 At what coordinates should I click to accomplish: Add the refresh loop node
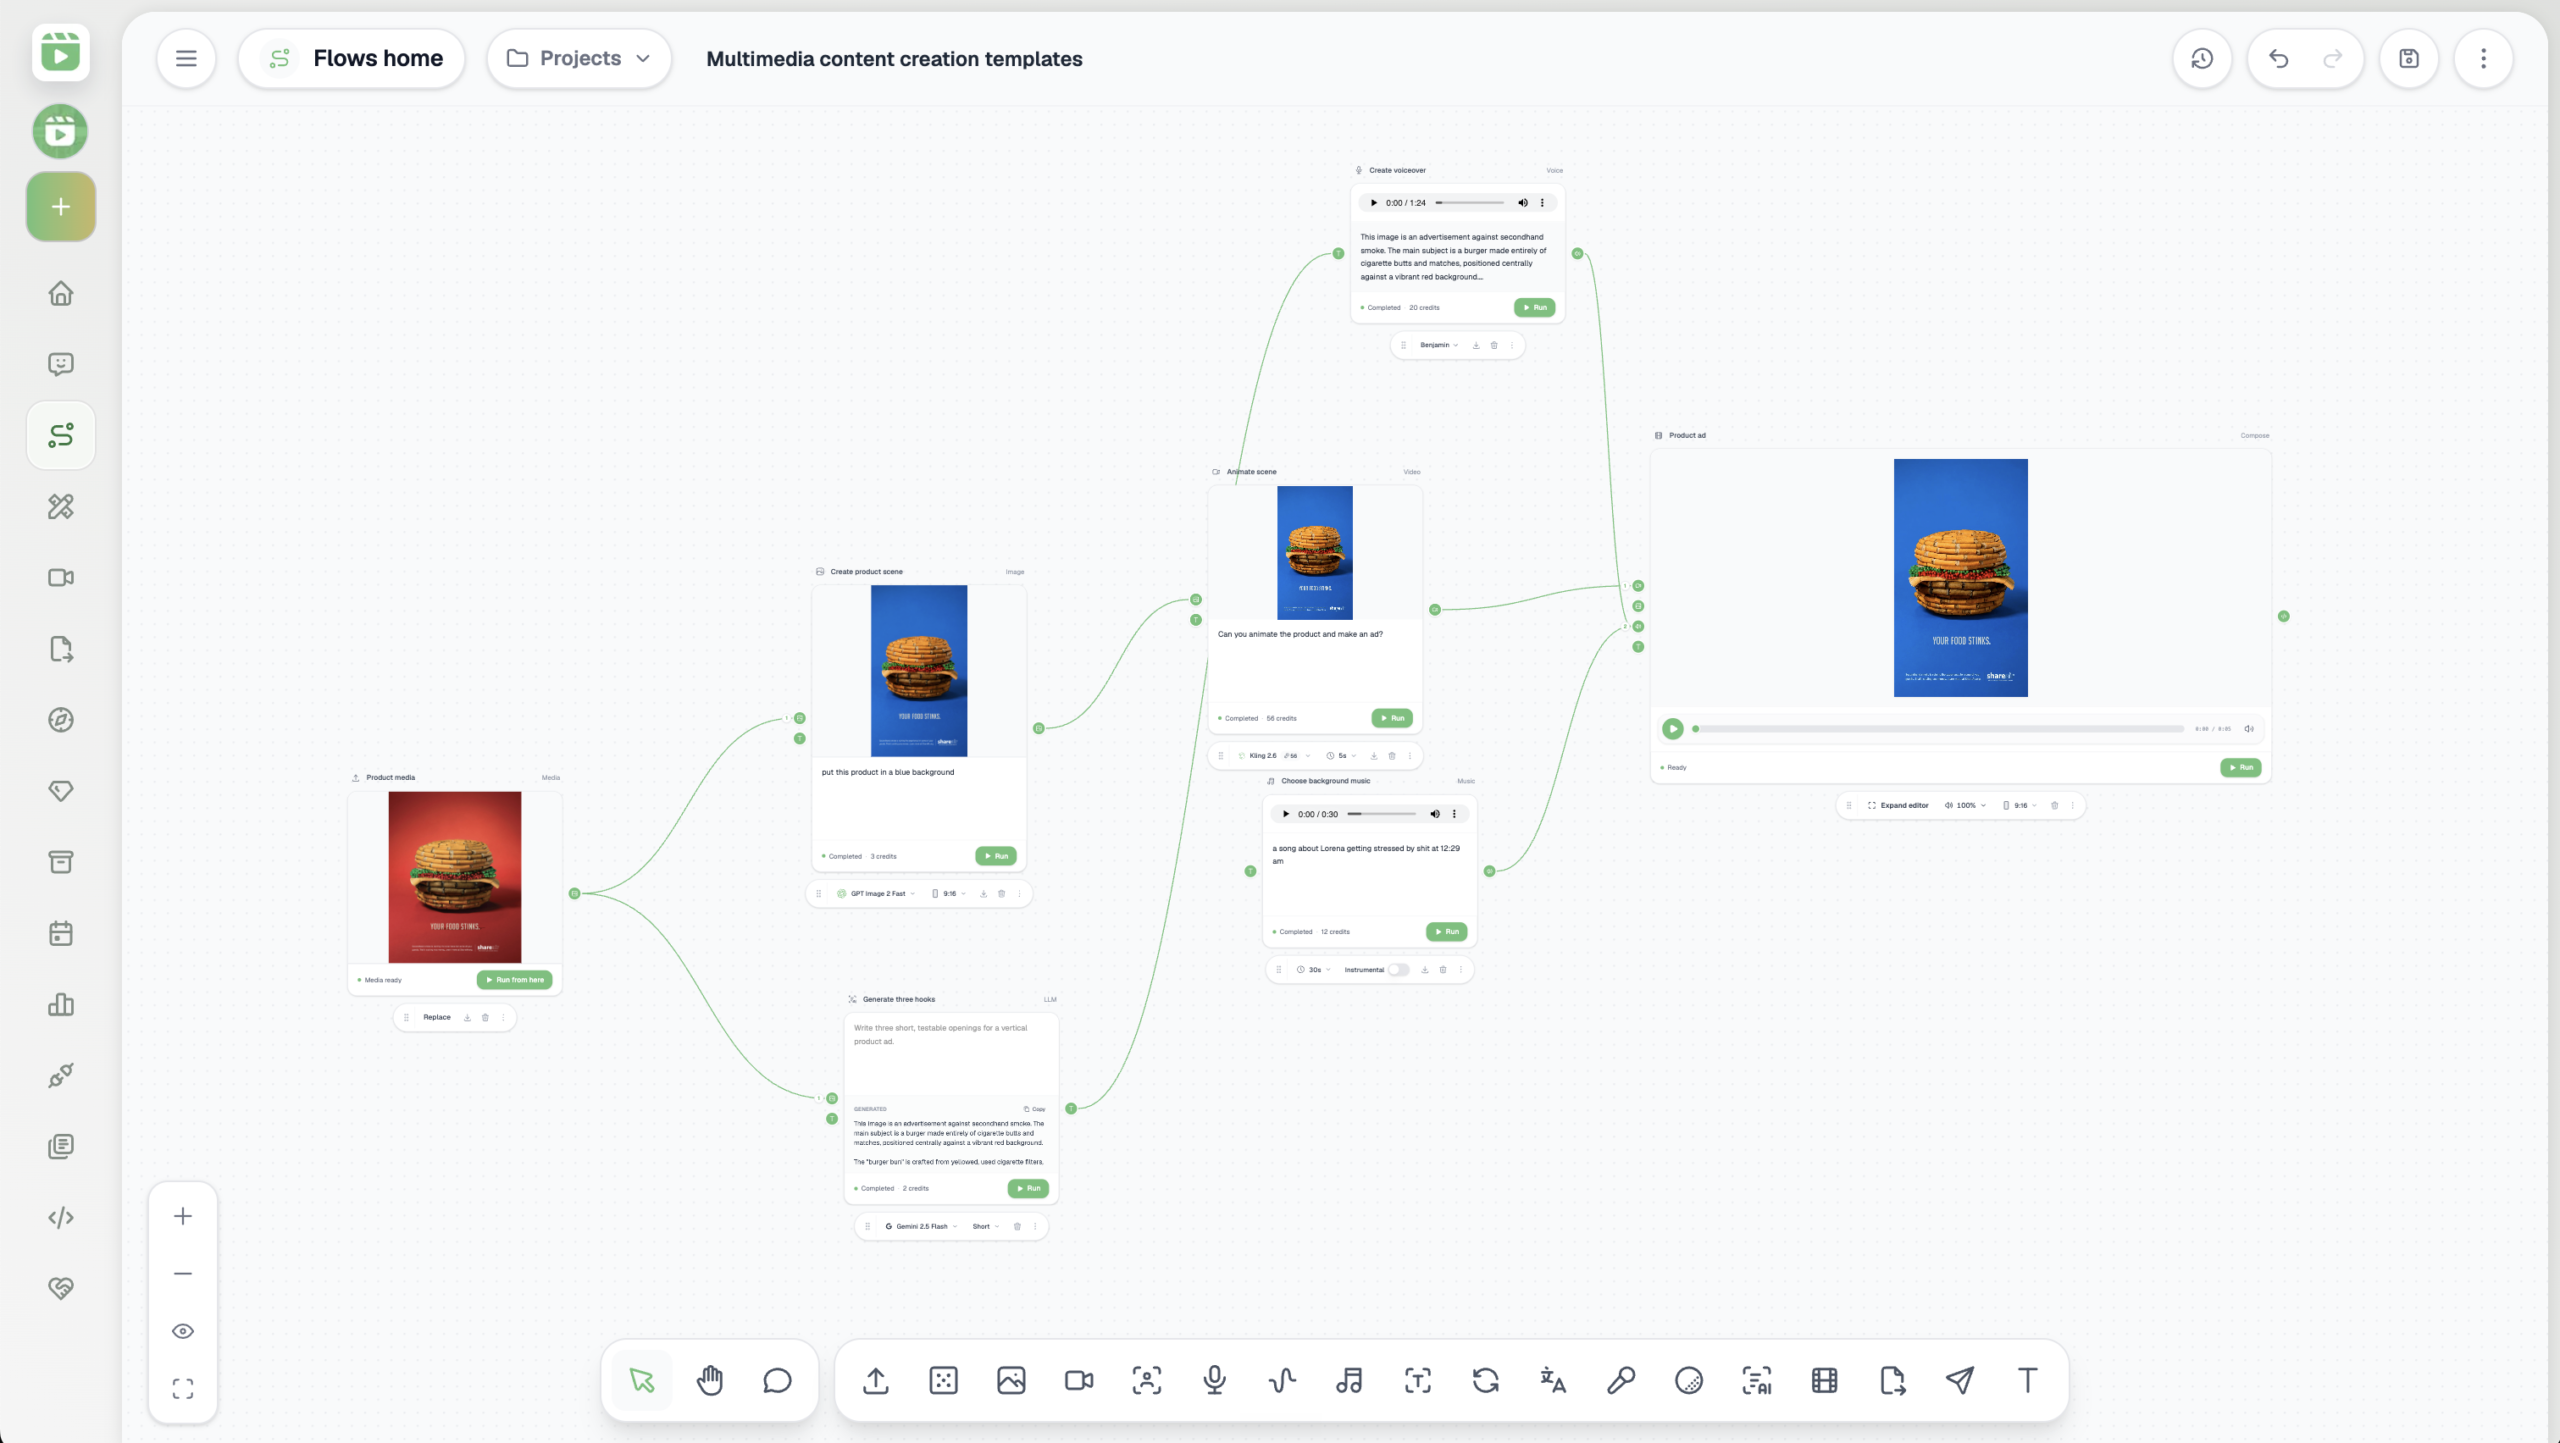(1485, 1381)
